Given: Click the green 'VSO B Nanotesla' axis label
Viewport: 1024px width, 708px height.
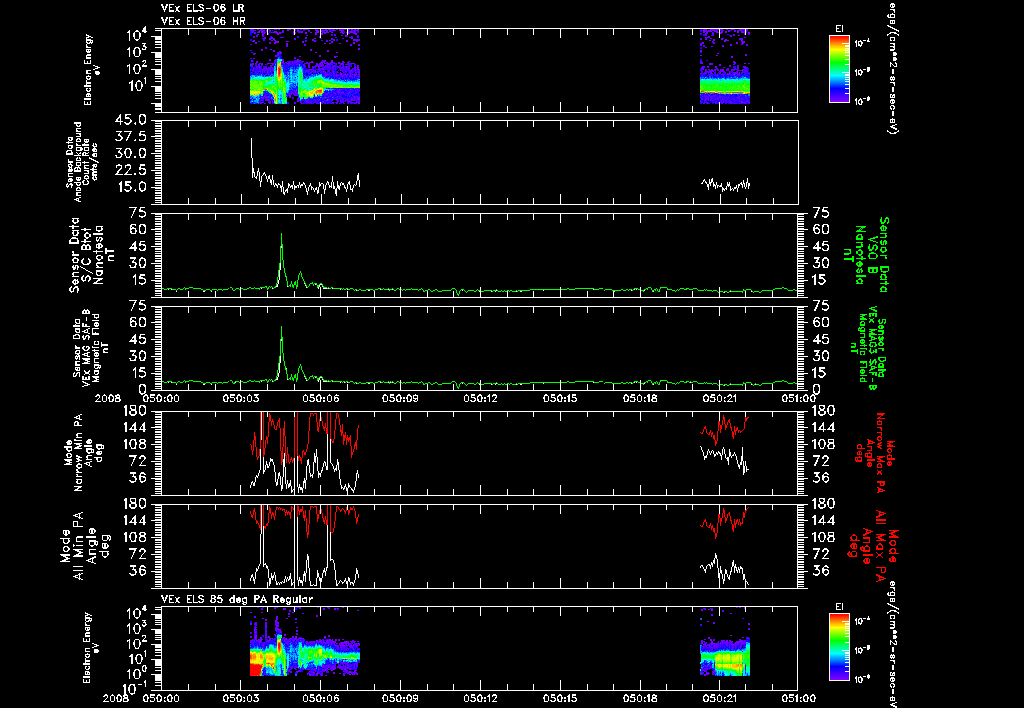Looking at the screenshot, I should pyautogui.click(x=865, y=254).
